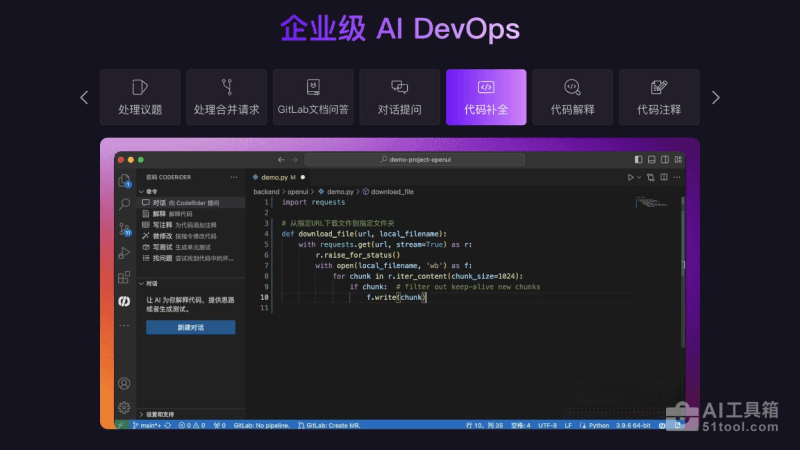Select the 代码解释 feature tab
Screen dimensions: 800x450
572,97
